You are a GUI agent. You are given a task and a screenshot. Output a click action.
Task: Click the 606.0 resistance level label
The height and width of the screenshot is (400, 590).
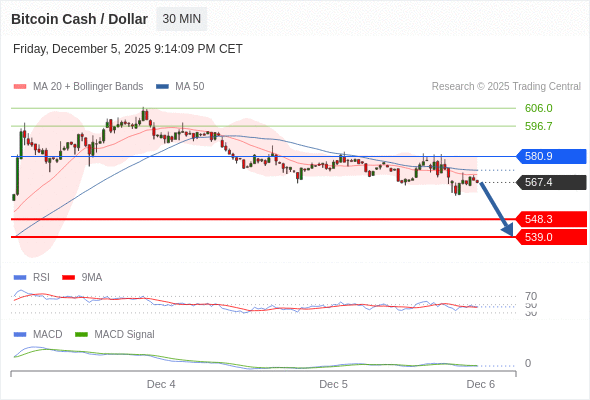[x=538, y=108]
